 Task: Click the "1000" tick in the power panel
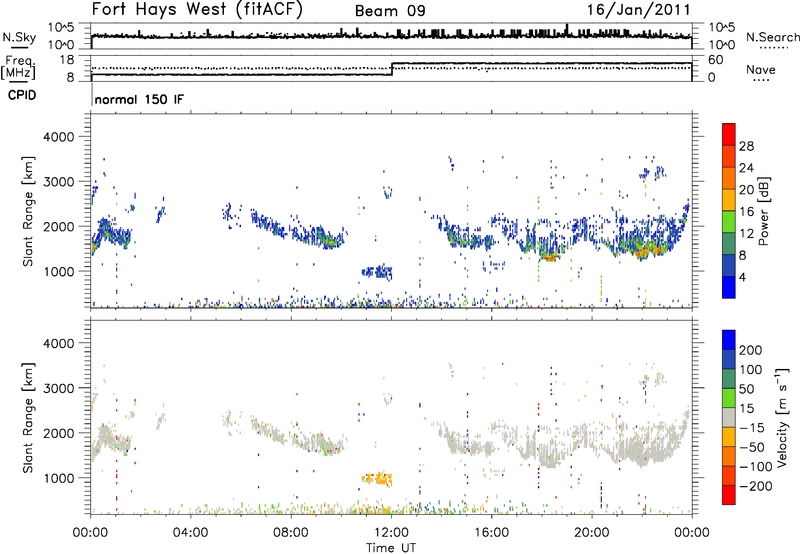(58, 271)
